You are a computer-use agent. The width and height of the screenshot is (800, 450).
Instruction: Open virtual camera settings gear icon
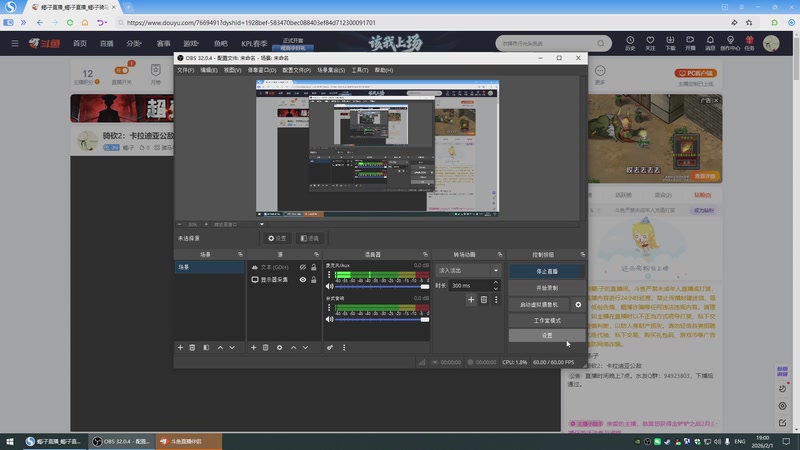[x=578, y=304]
